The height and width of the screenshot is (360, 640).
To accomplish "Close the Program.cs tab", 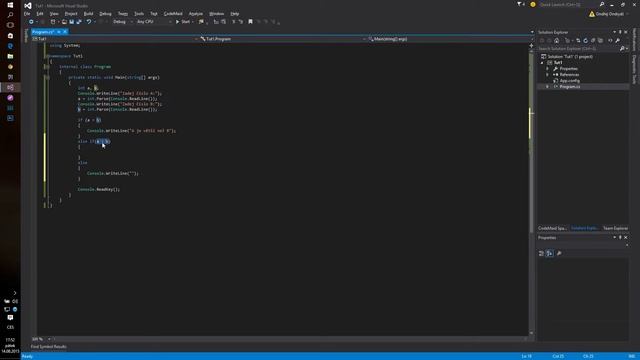I will (65, 32).
